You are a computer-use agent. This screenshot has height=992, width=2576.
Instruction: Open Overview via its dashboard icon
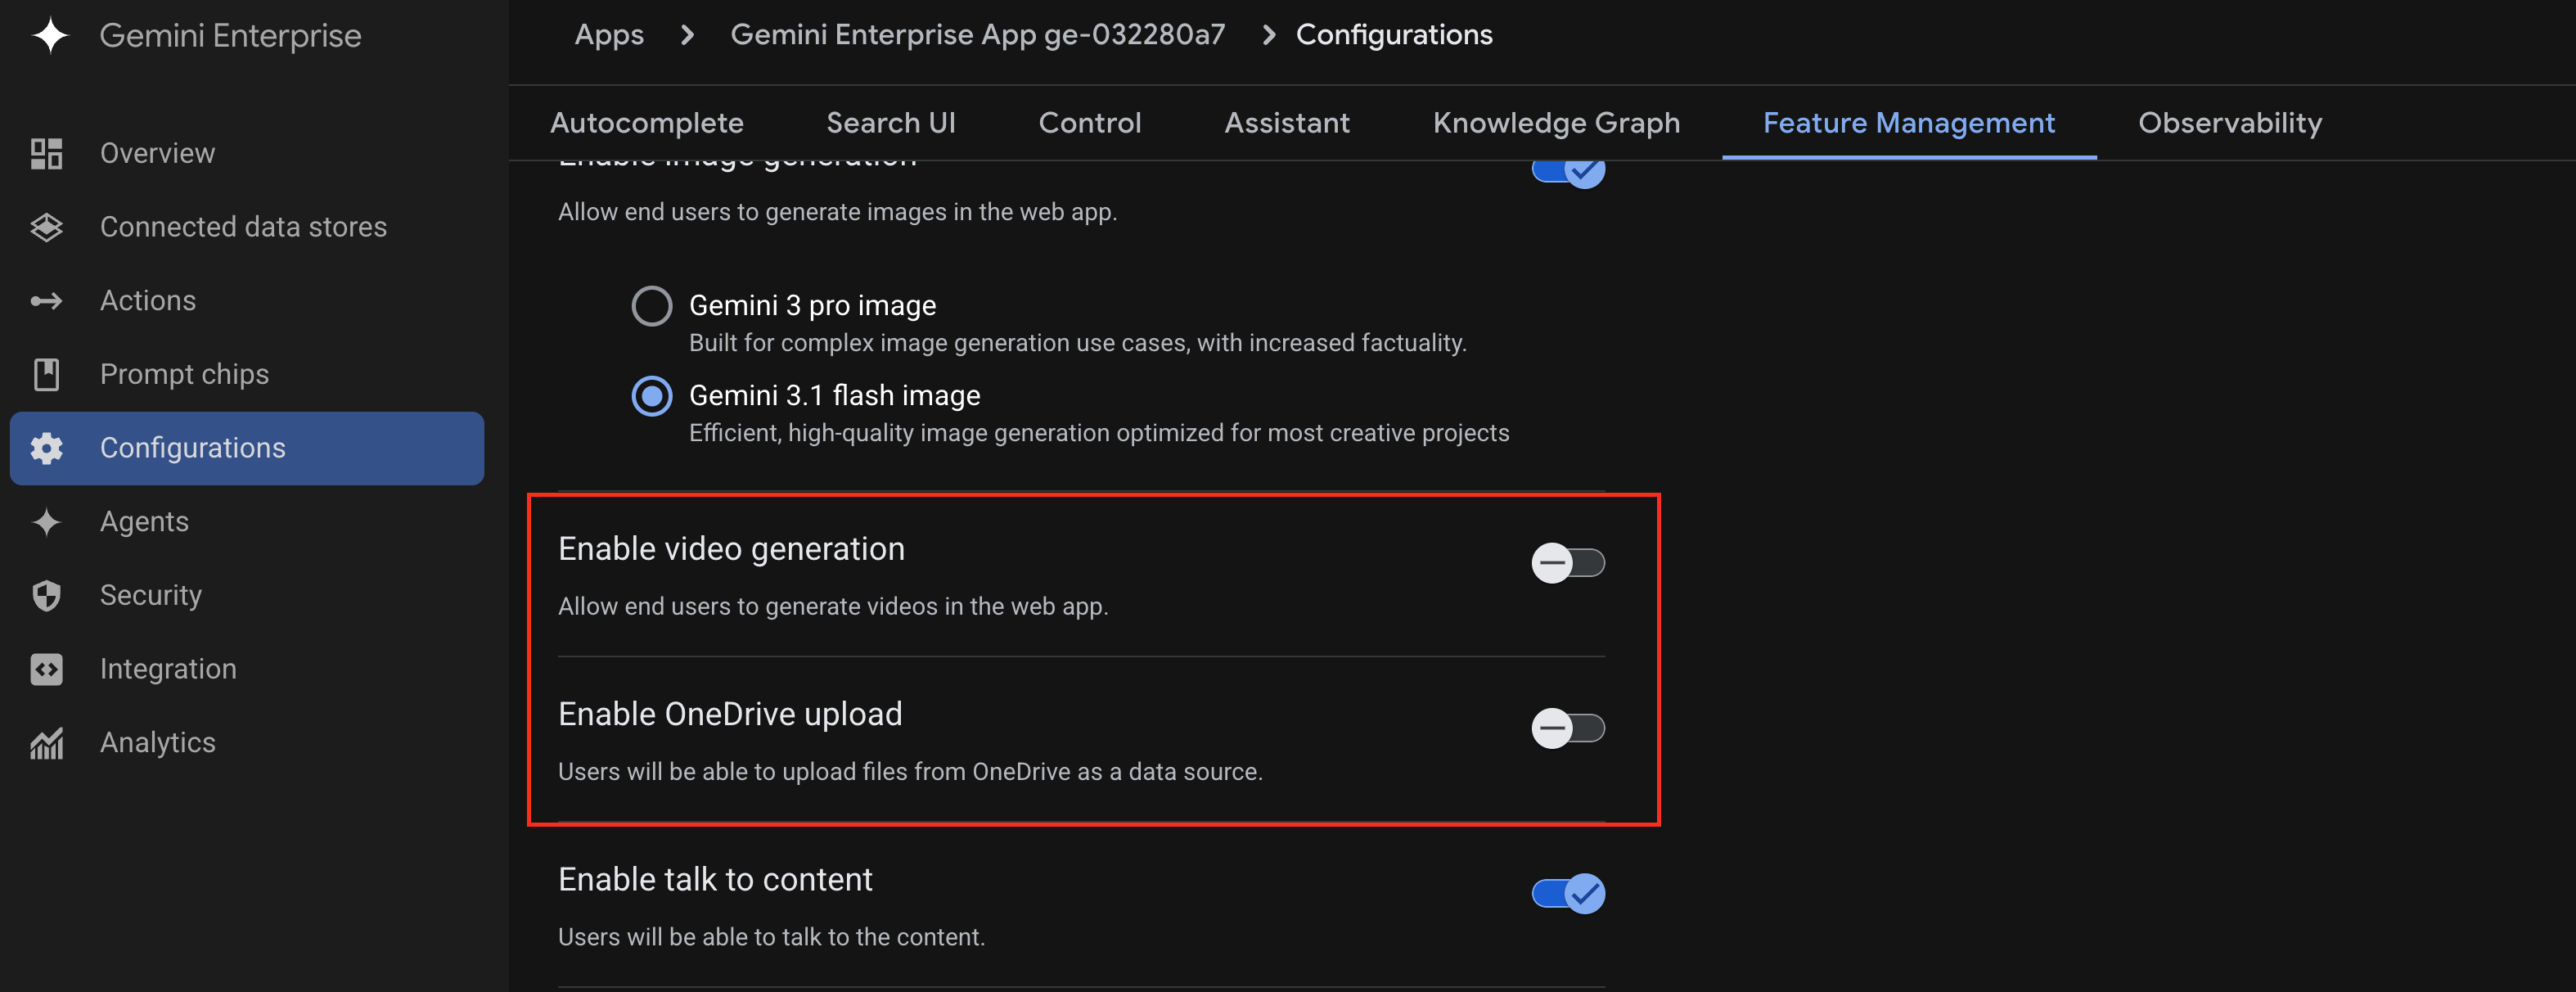(46, 153)
